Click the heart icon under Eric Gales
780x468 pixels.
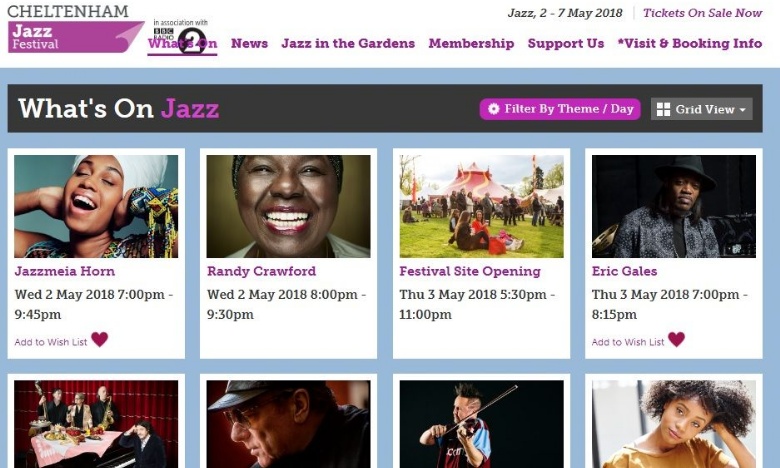pyautogui.click(x=677, y=340)
